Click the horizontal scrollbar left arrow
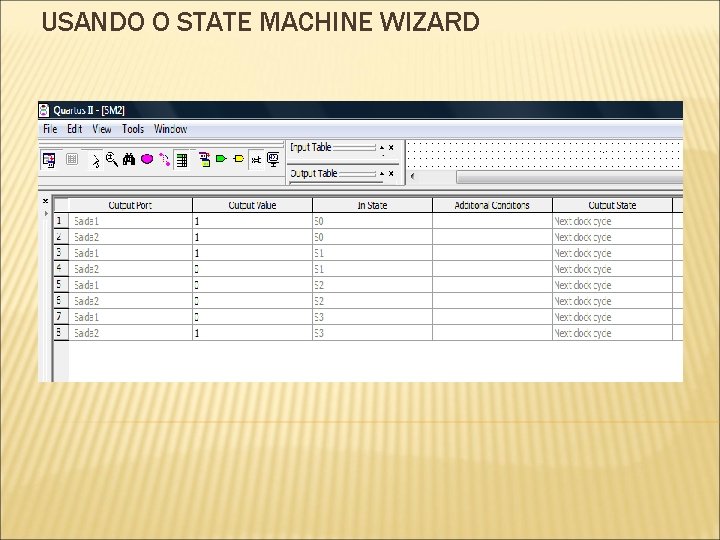Viewport: 720px width, 540px height. pyautogui.click(x=412, y=176)
